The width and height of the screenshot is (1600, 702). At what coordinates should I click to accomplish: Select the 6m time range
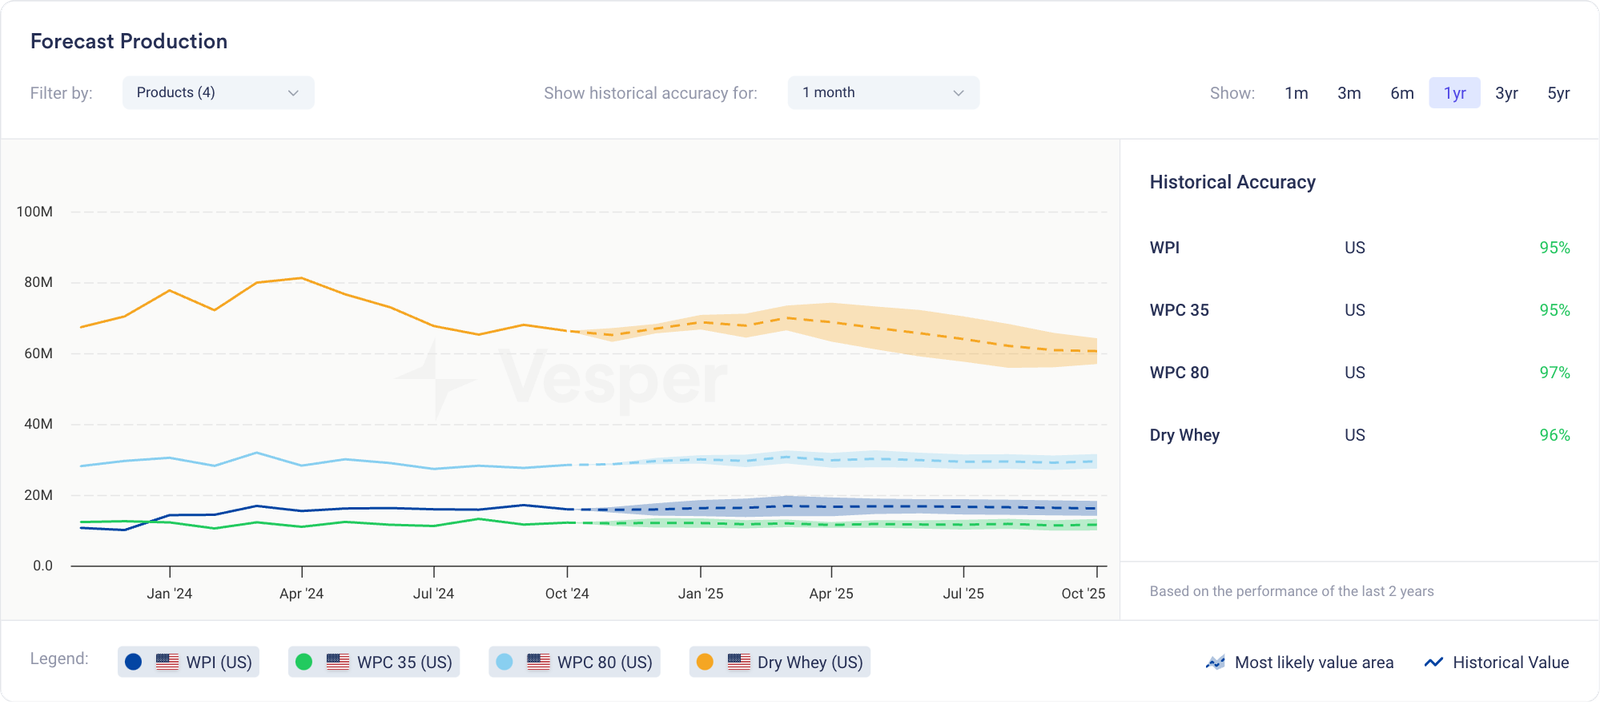pyautogui.click(x=1402, y=93)
